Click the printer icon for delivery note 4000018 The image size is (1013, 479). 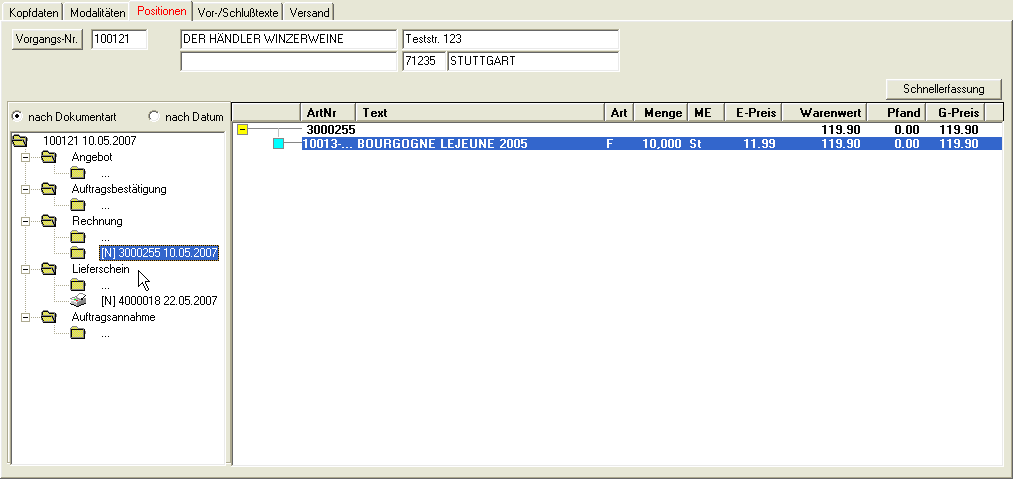pos(78,301)
